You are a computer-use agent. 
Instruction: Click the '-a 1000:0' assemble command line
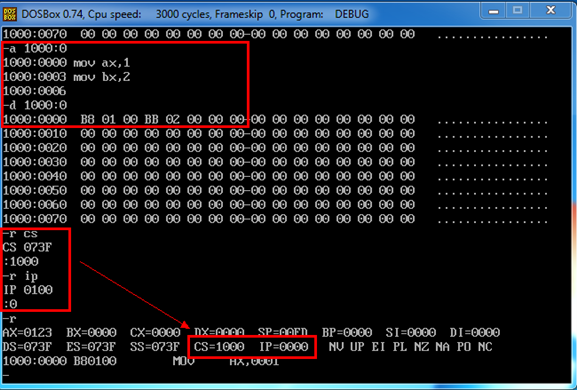[x=35, y=49]
